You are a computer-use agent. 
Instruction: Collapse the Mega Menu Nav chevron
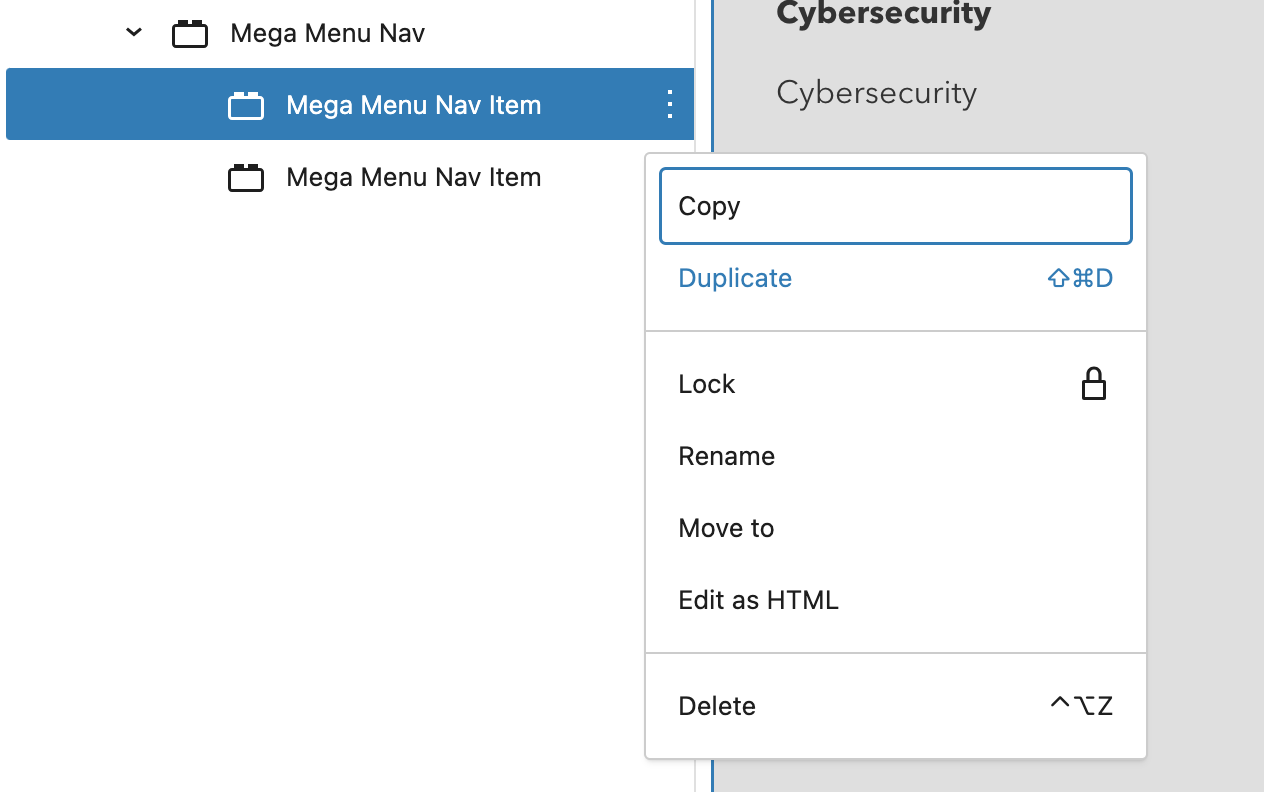coord(134,33)
